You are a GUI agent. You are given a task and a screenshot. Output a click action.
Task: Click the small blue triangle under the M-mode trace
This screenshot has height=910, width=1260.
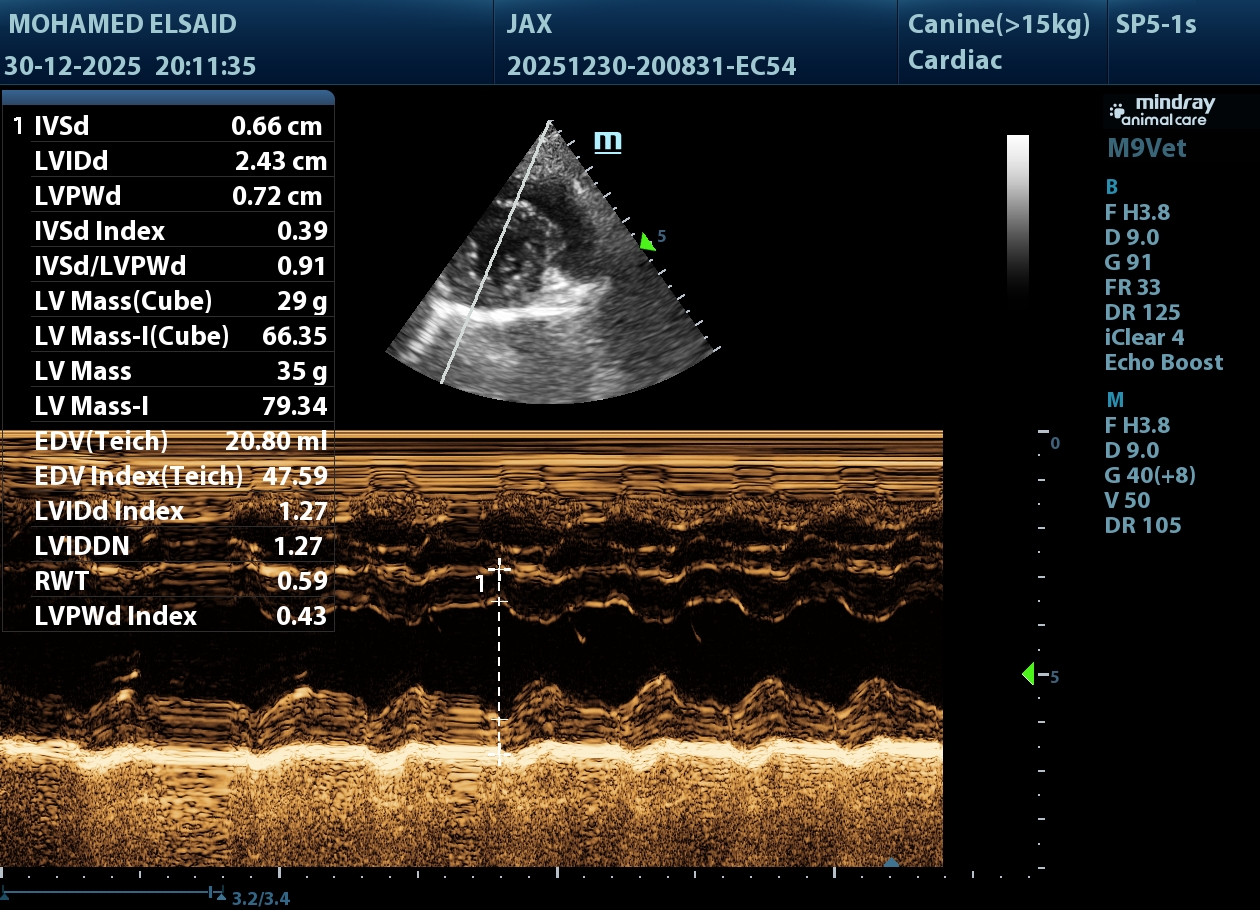tap(892, 862)
